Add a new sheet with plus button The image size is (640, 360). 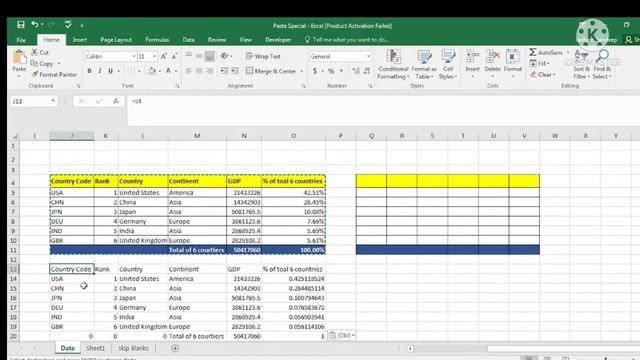click(175, 348)
